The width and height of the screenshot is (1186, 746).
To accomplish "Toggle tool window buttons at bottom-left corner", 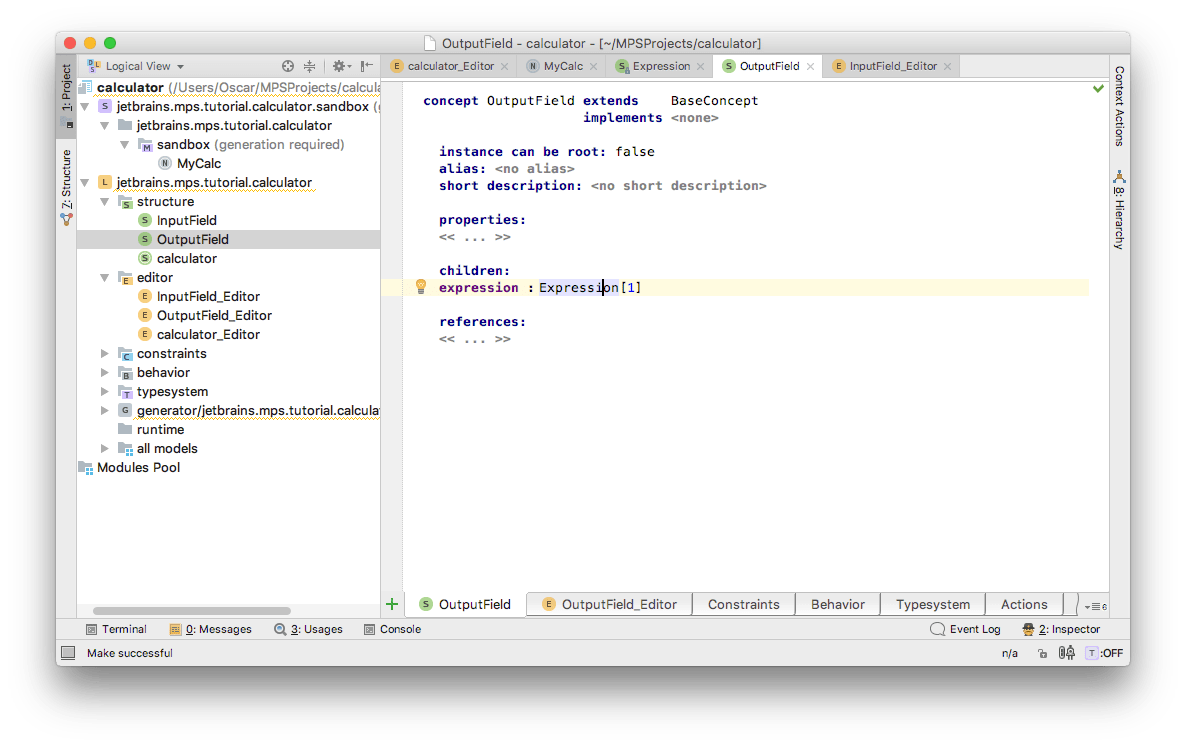I will 68,653.
